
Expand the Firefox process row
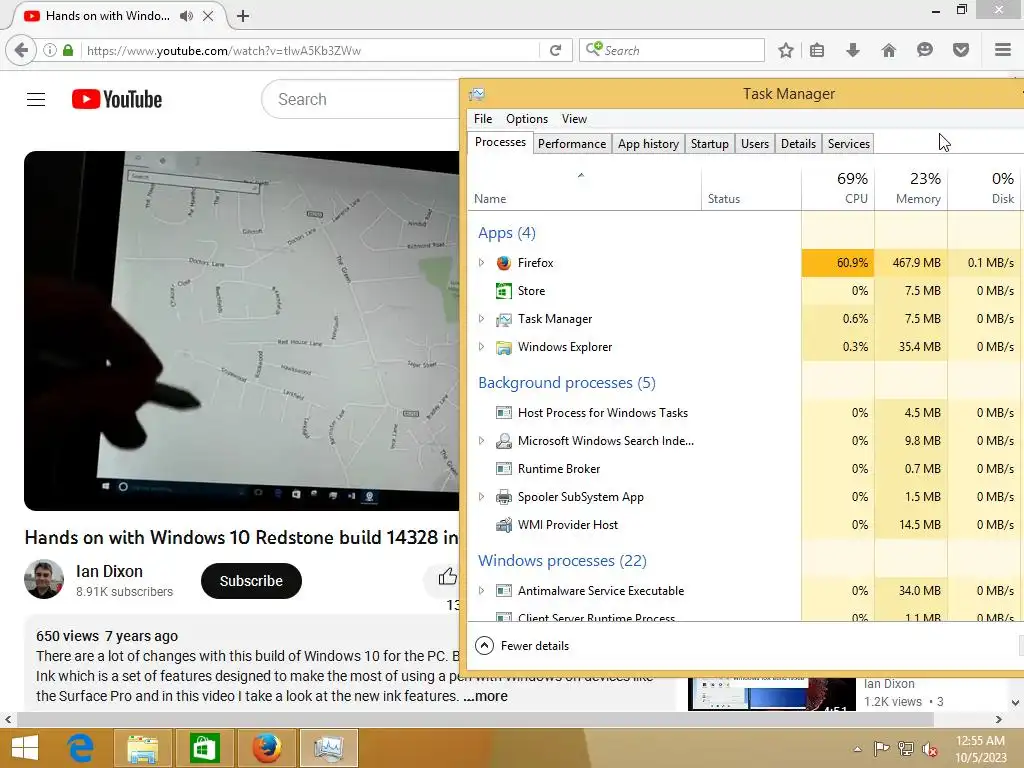pyautogui.click(x=482, y=263)
